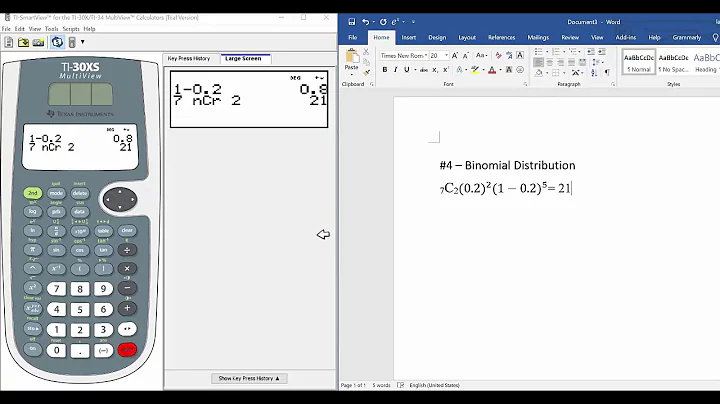The width and height of the screenshot is (720, 404).
Task: Toggle Align Left paragraph alignment
Action: [x=538, y=62]
